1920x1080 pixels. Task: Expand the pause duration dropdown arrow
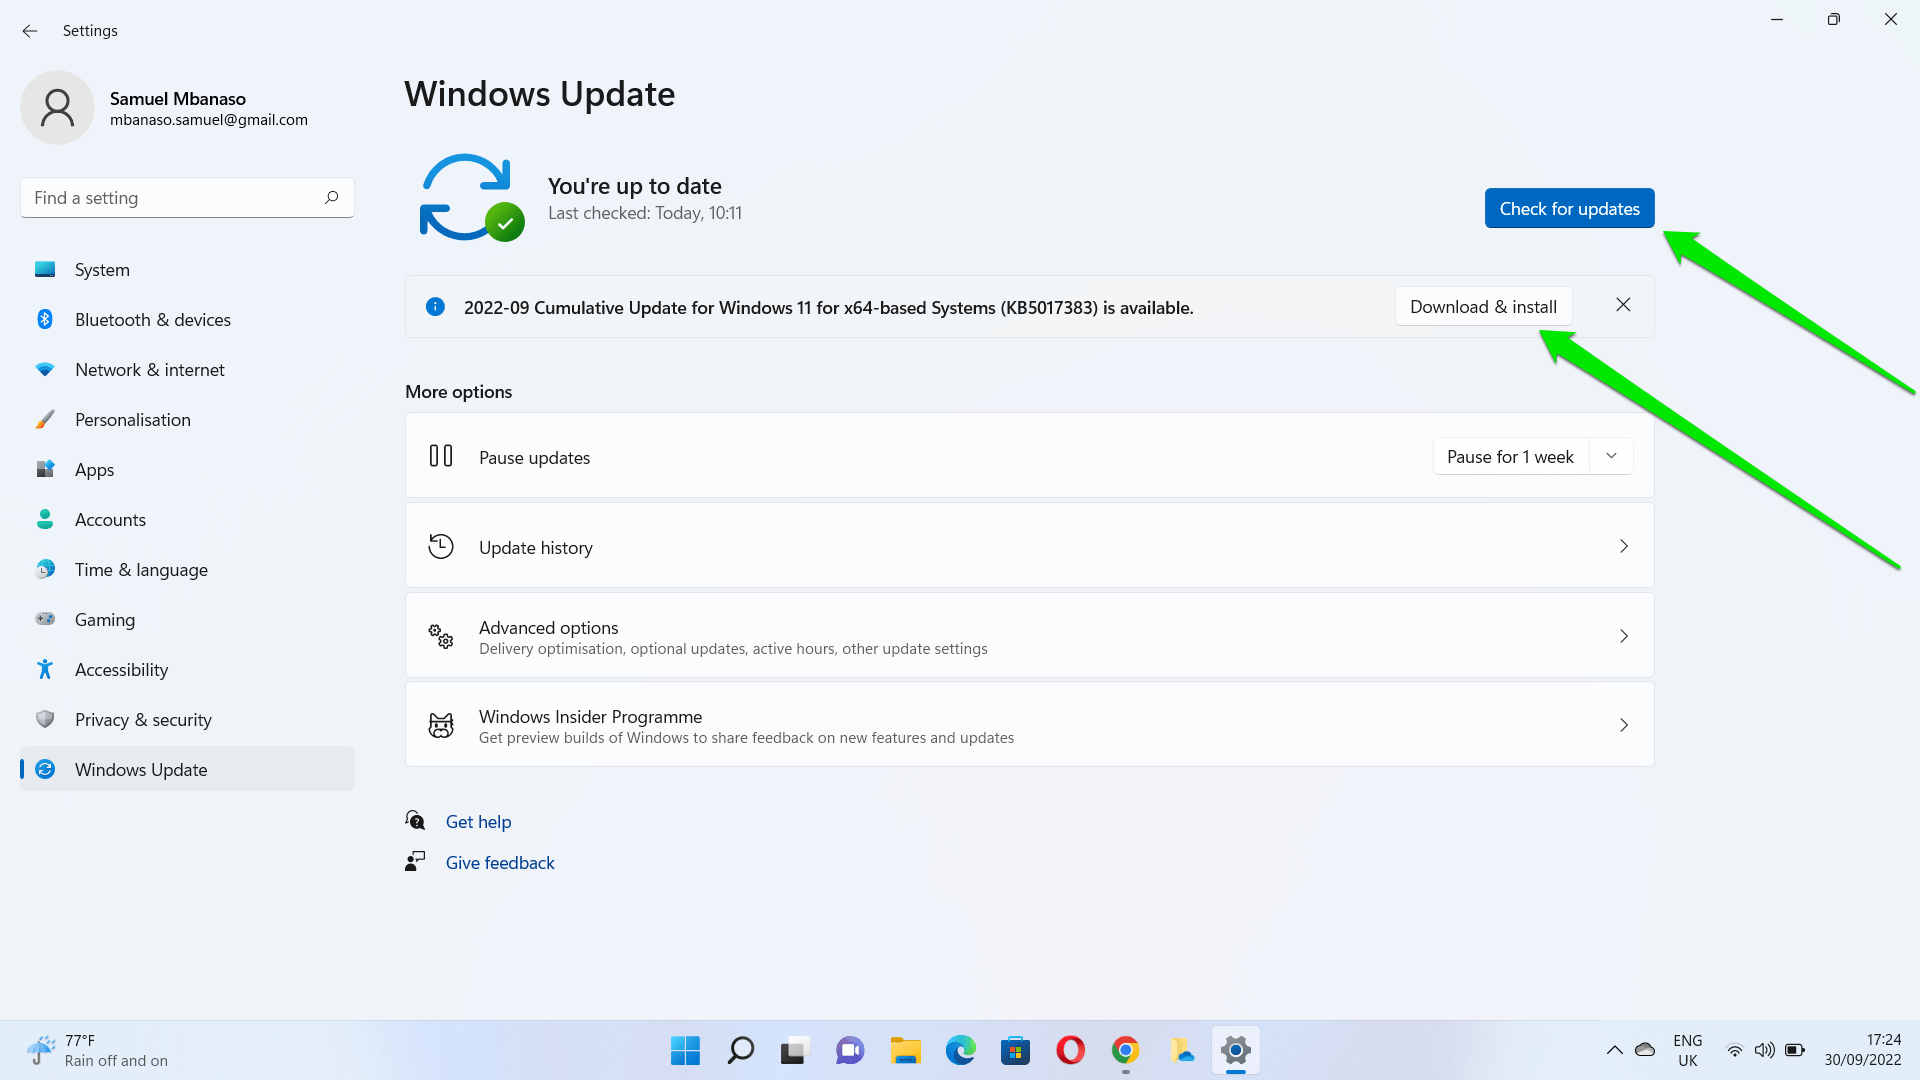(x=1611, y=456)
